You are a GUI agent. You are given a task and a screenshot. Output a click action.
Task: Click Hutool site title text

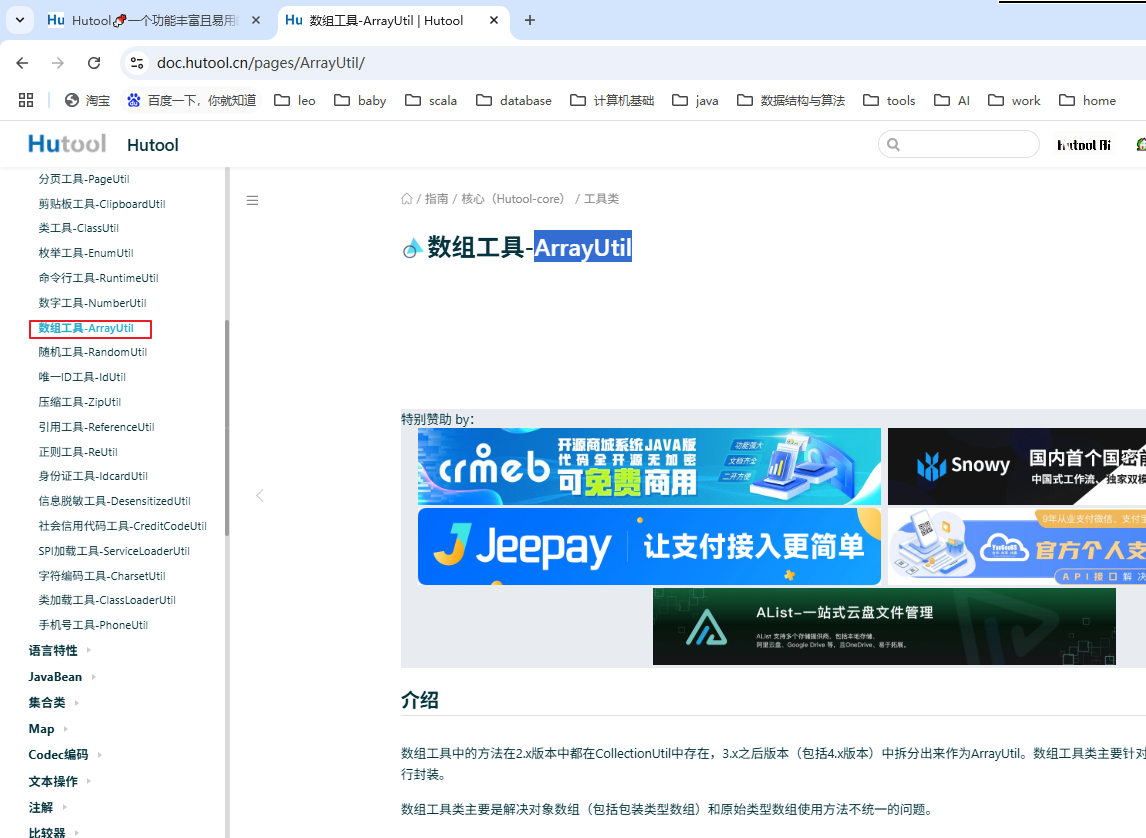pos(153,145)
